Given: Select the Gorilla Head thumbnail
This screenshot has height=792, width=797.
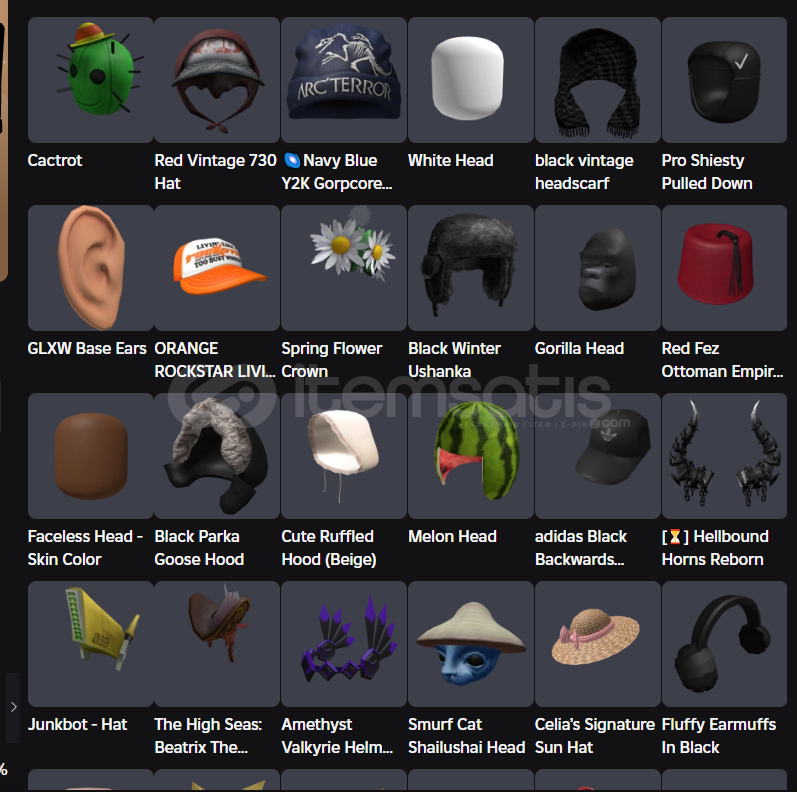Looking at the screenshot, I should click(598, 268).
